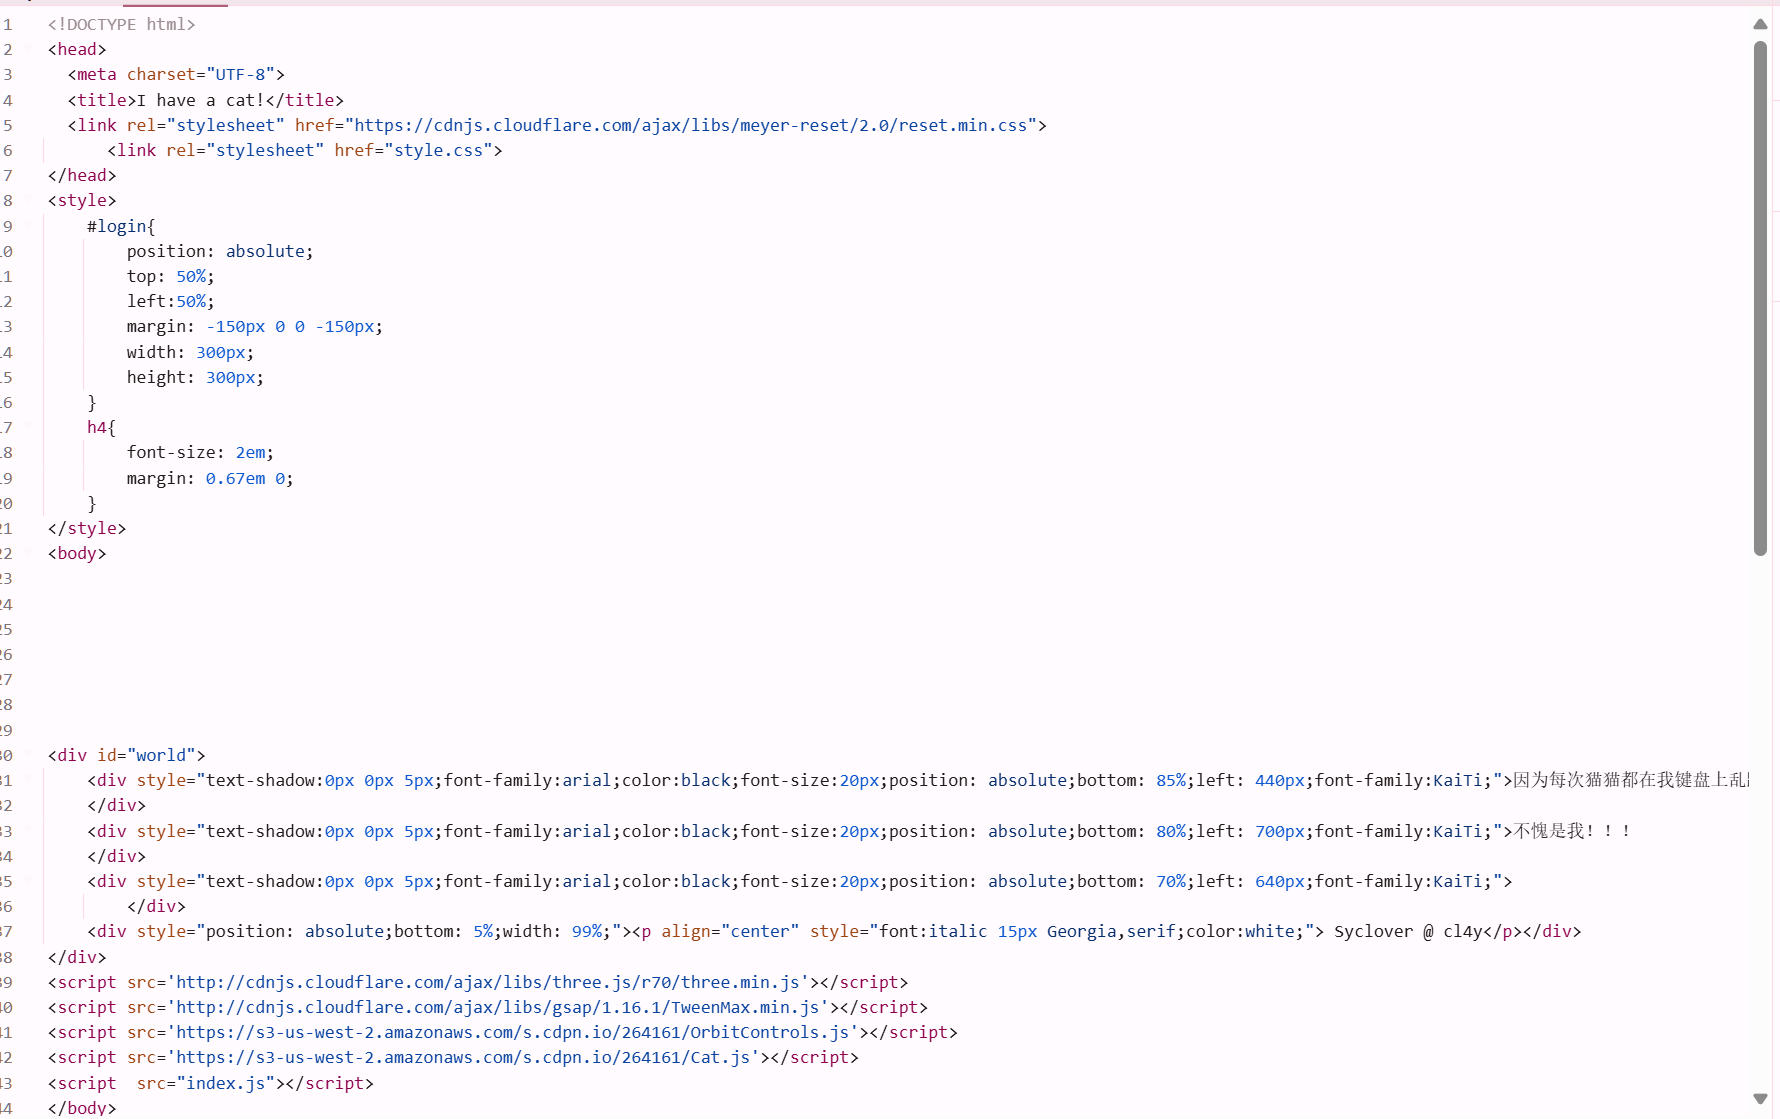Click the meyer-reset reset.min.css URL
The height and width of the screenshot is (1119, 1780).
point(690,125)
